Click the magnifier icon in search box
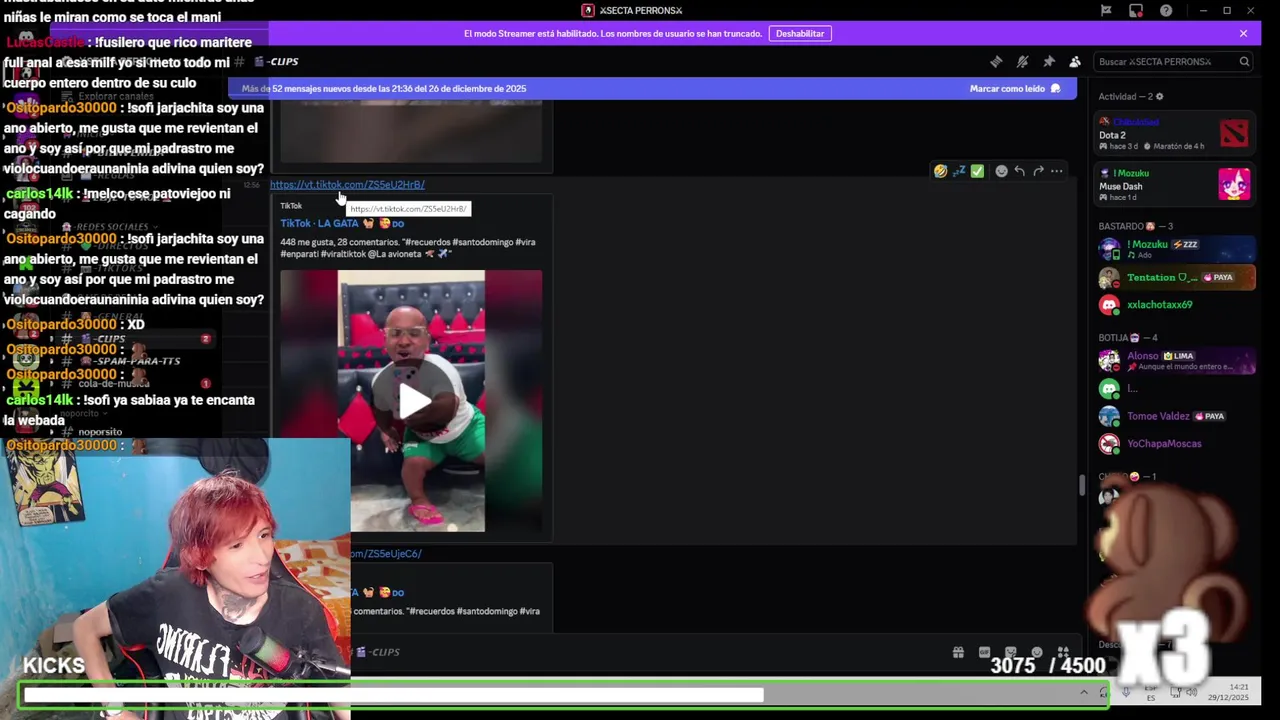This screenshot has width=1280, height=720. 1244,62
